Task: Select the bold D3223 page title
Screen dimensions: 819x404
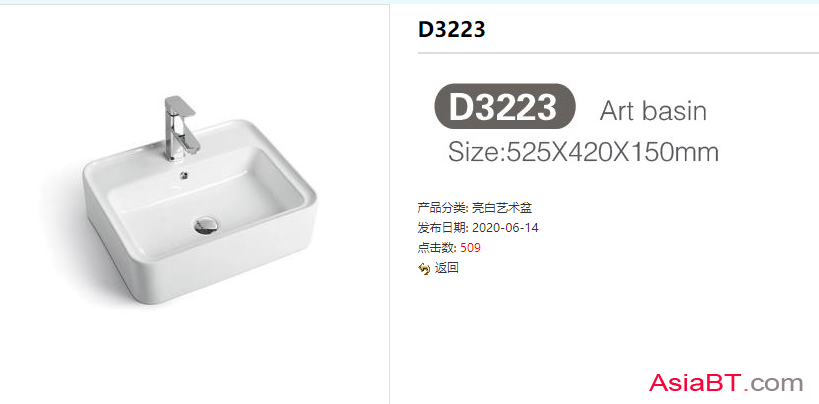Action: click(x=452, y=30)
